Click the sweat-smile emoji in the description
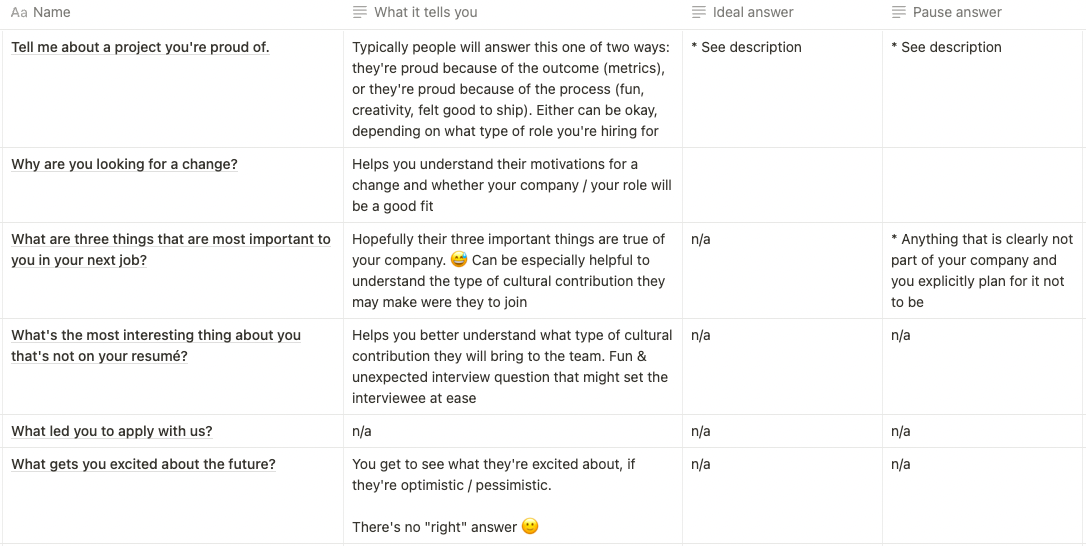The width and height of the screenshot is (1086, 546). pos(459,261)
